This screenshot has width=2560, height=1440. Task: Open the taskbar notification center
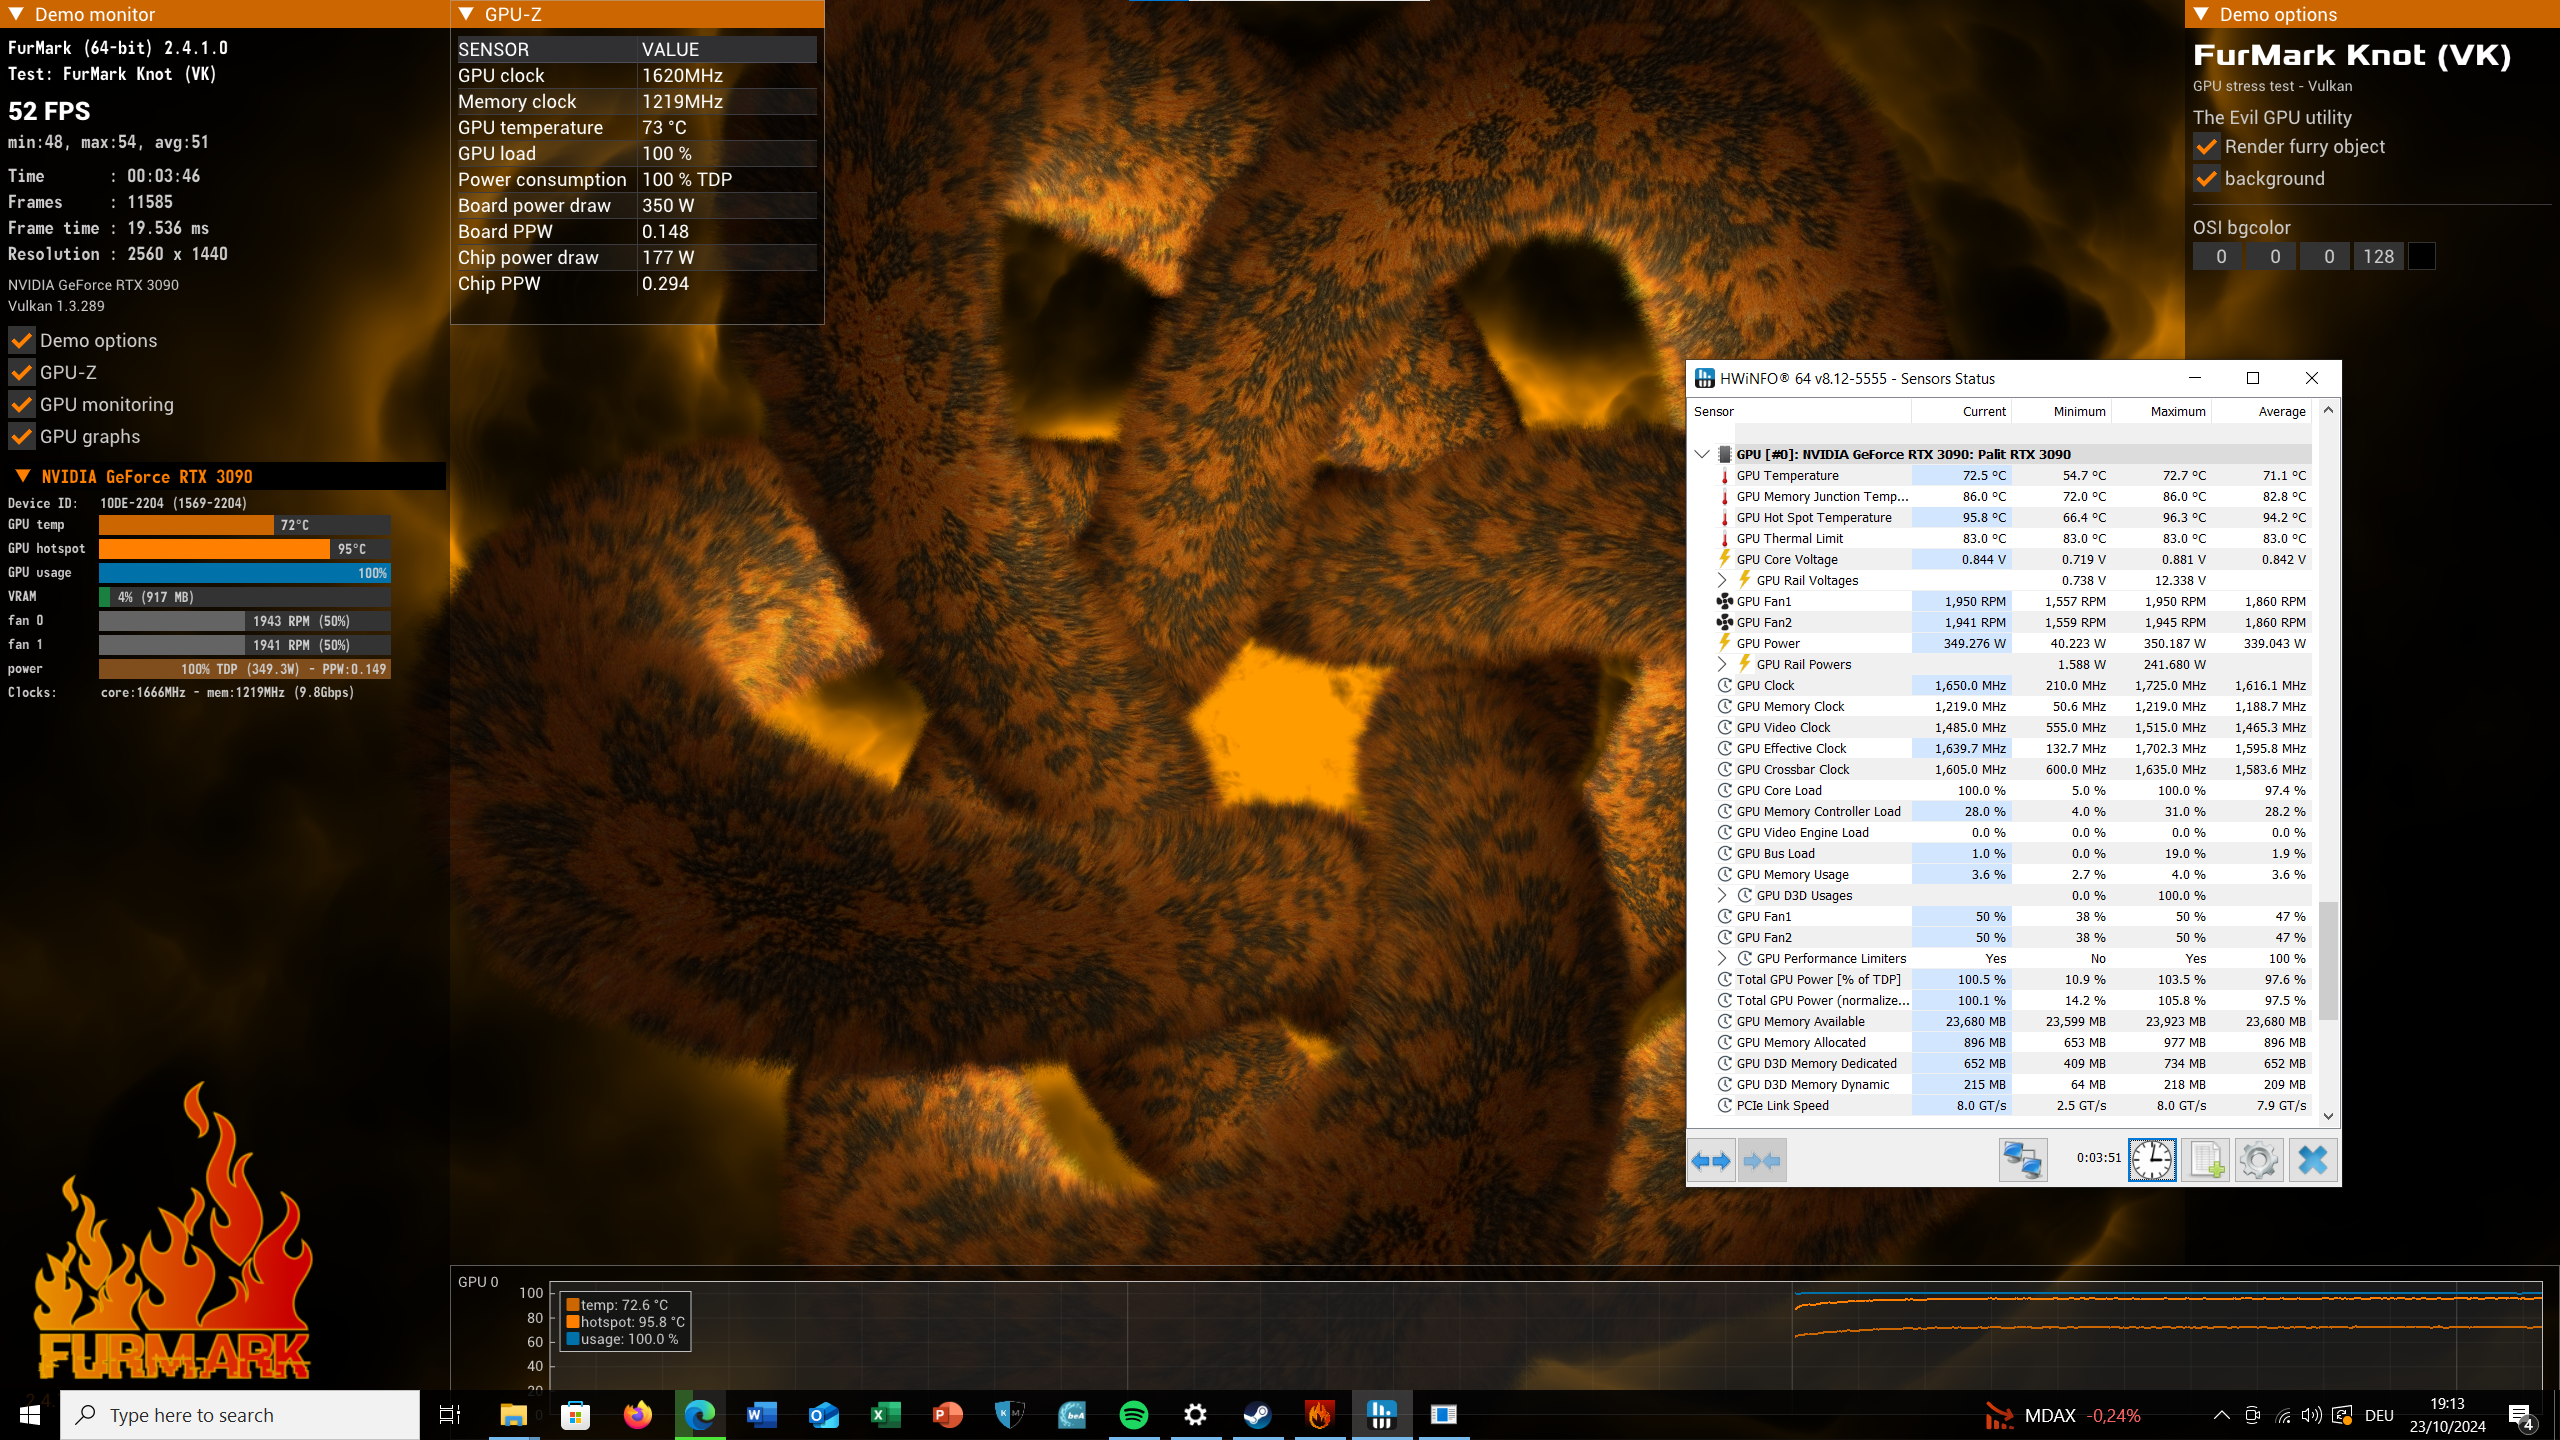(x=2521, y=1414)
